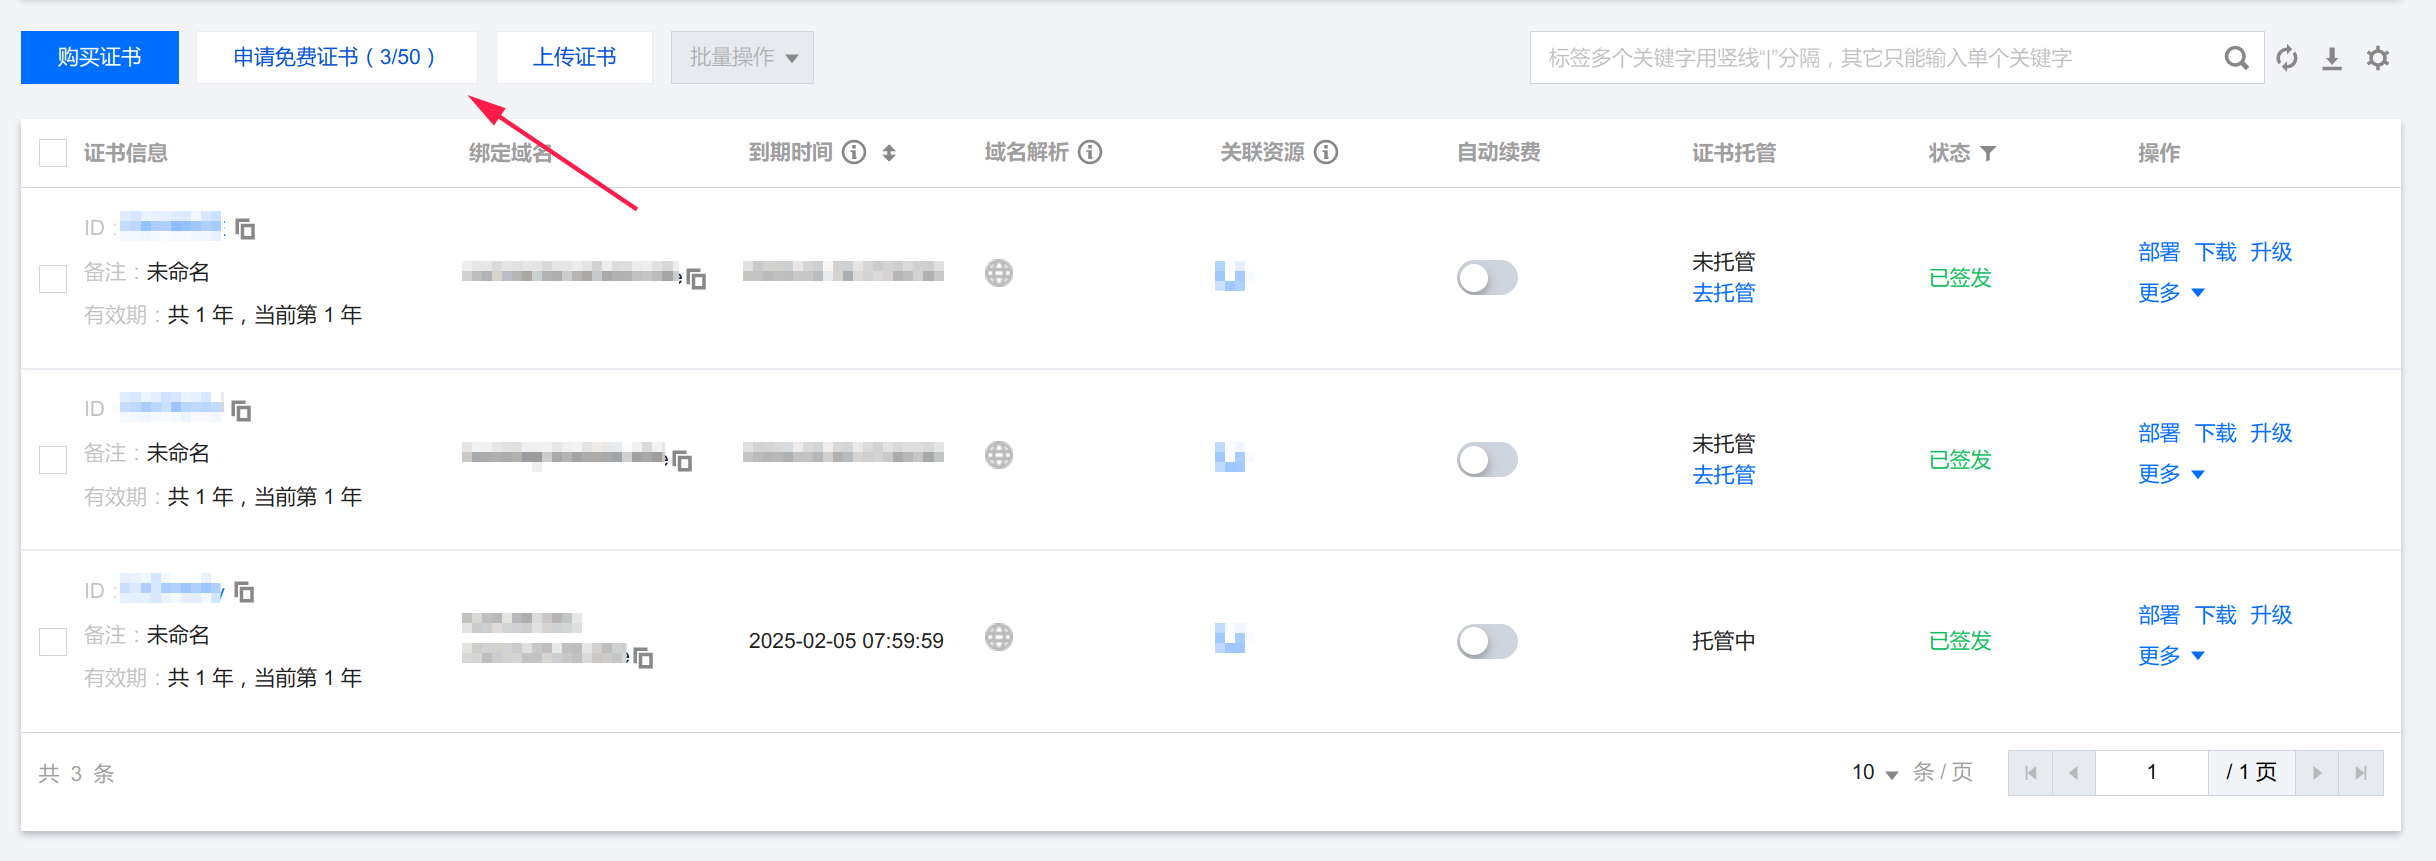Image resolution: width=2436 pixels, height=861 pixels.
Task: Open the 批量操作 dropdown
Action: pyautogui.click(x=742, y=58)
